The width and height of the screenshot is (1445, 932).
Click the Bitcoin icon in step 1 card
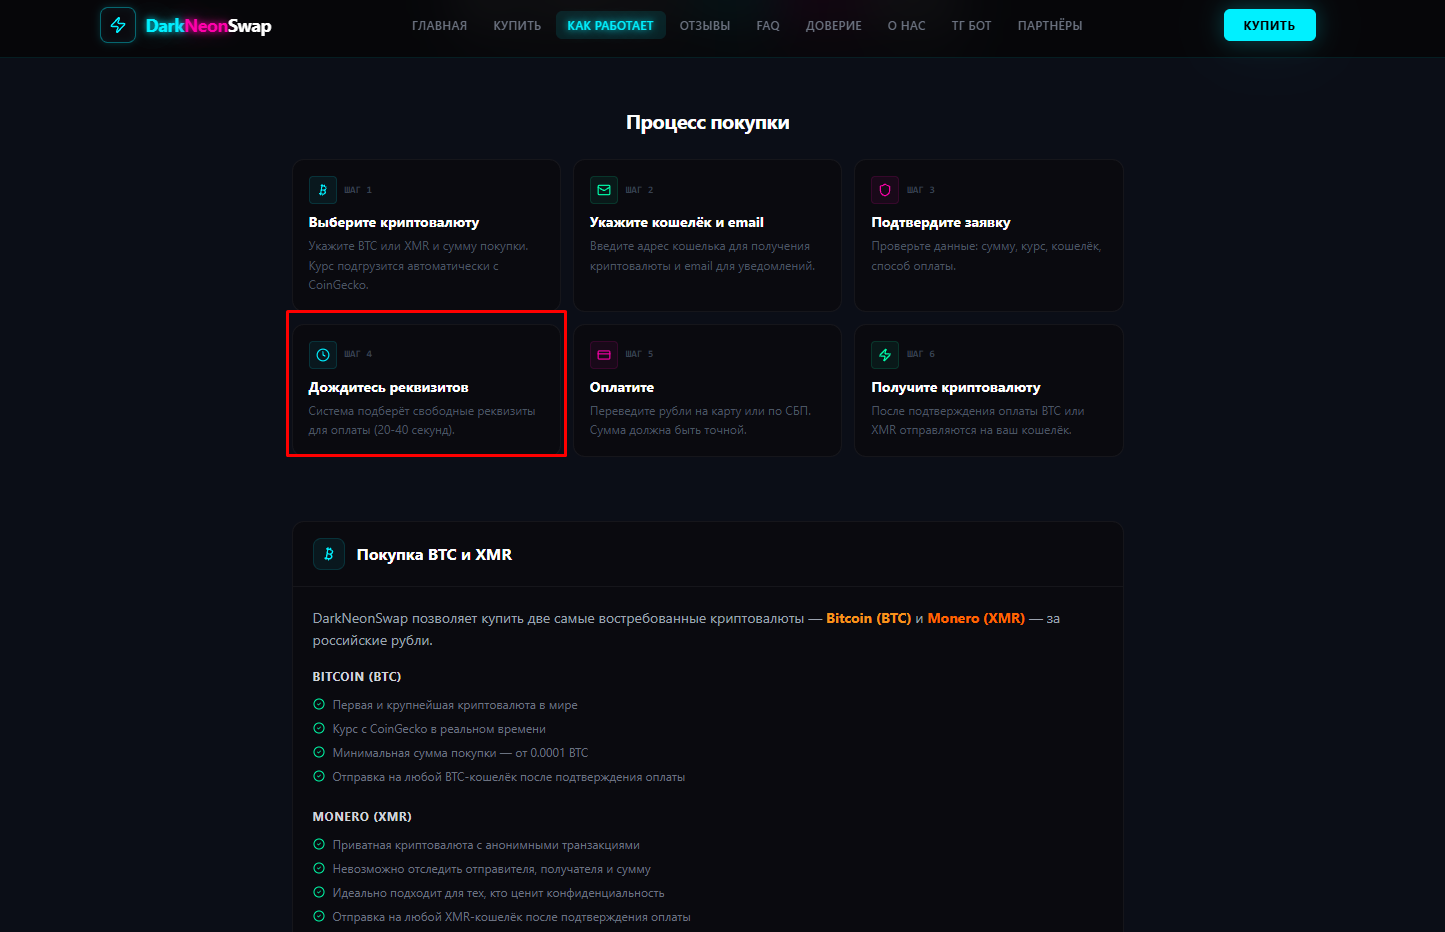click(x=322, y=190)
